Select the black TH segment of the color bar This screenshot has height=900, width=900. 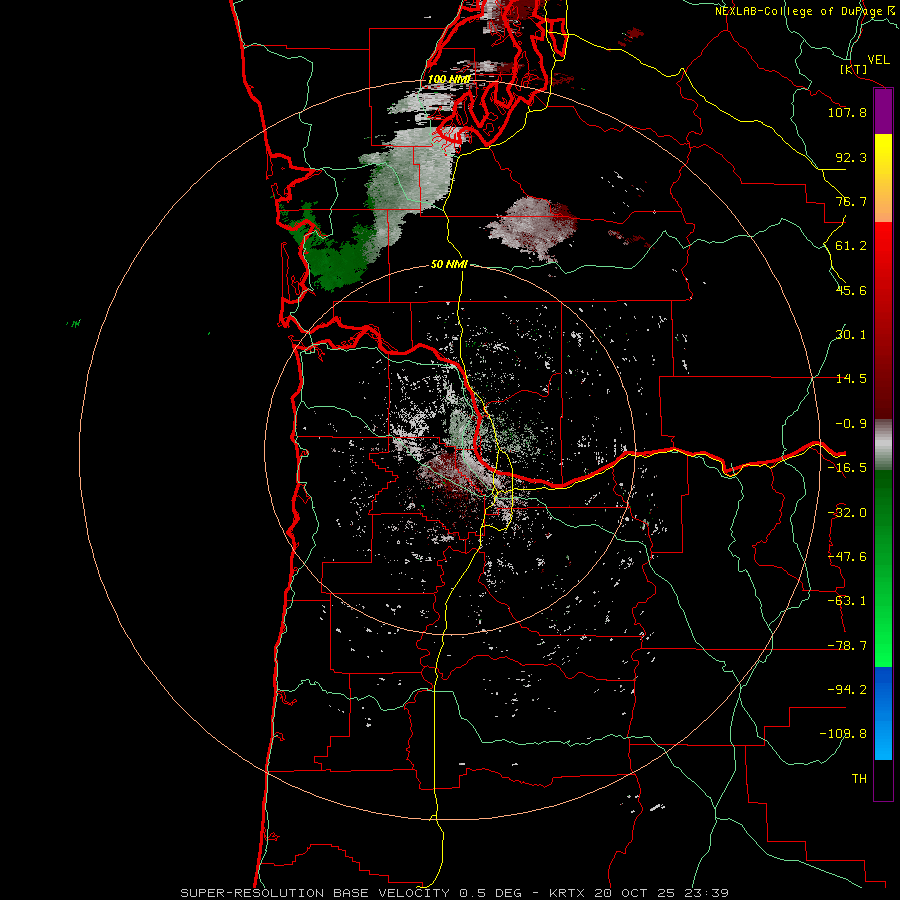point(883,779)
